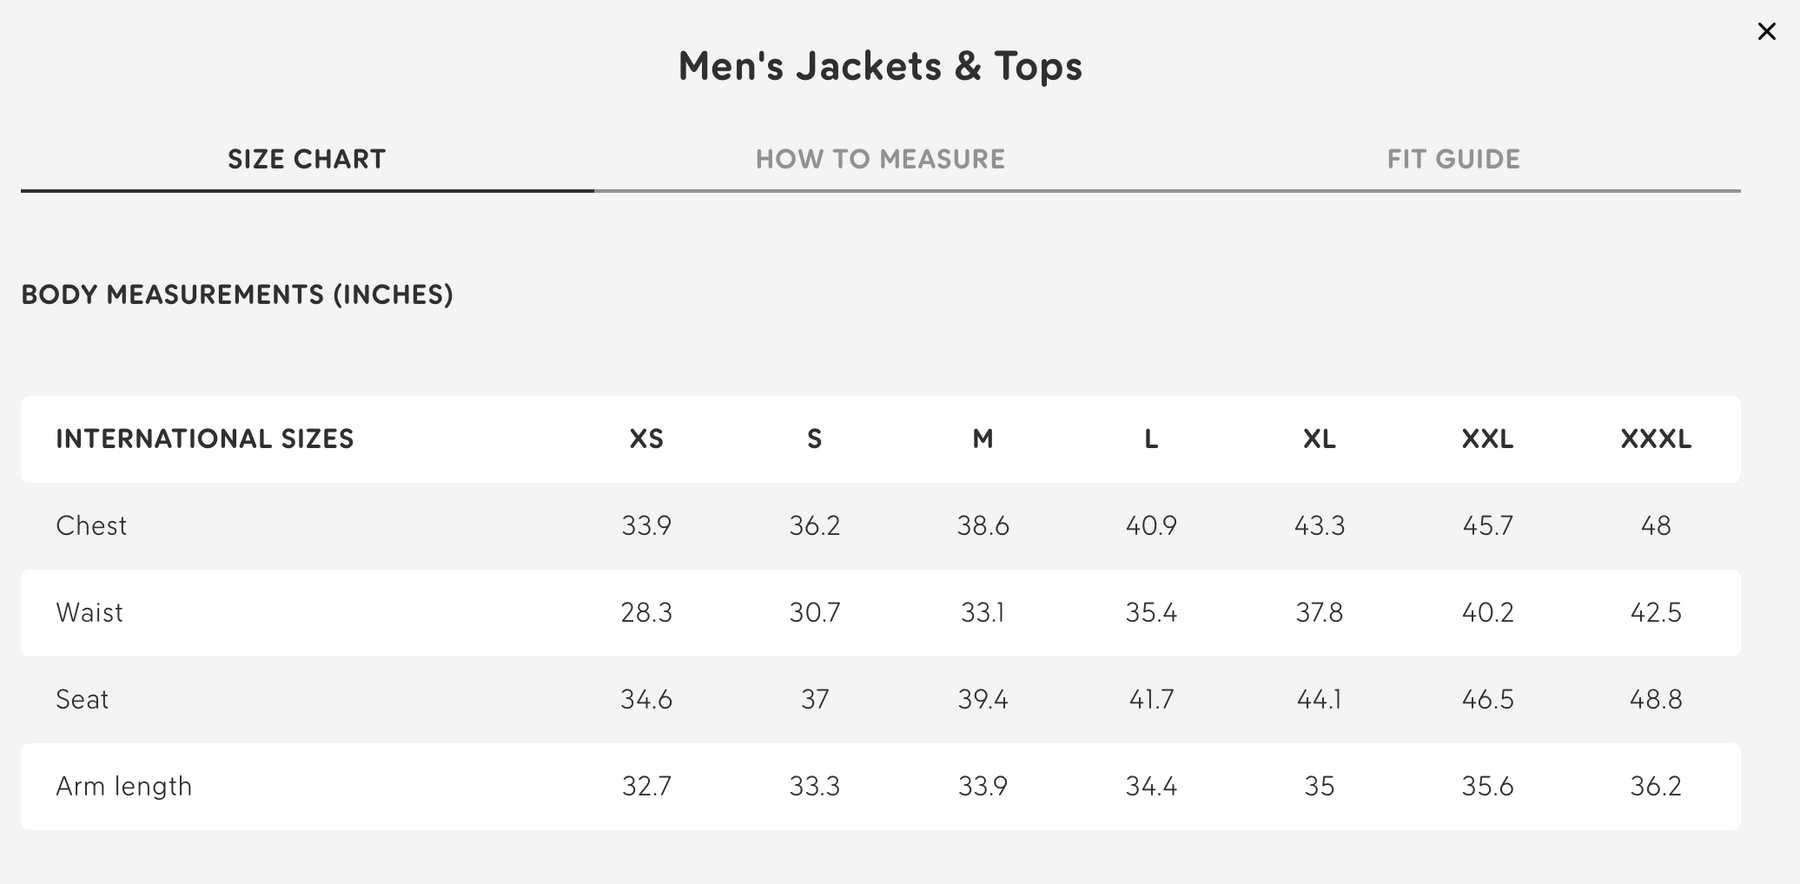Select the M size column header

tap(983, 439)
